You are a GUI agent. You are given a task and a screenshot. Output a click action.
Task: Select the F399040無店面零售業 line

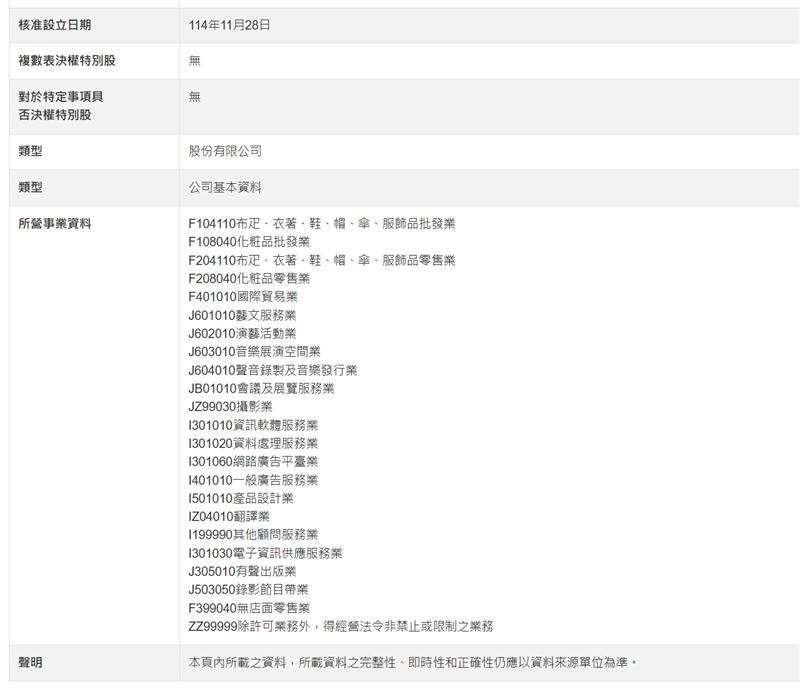click(249, 608)
